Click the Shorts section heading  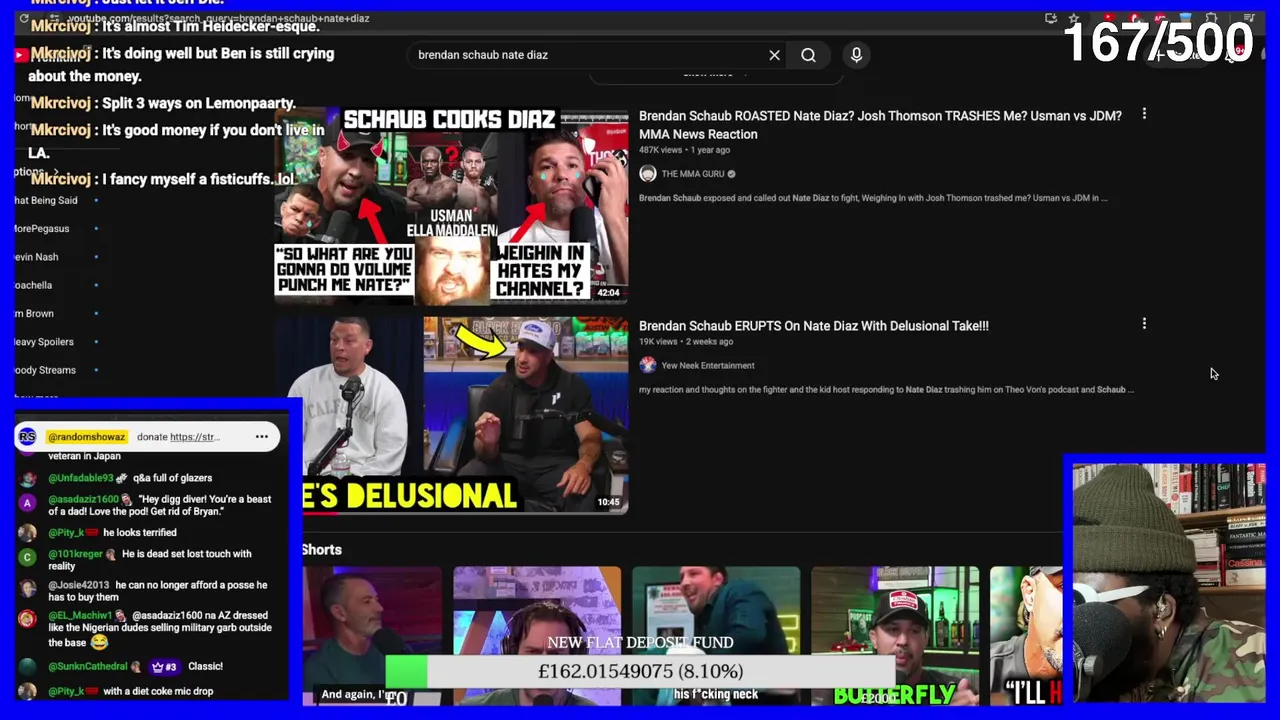tap(321, 550)
